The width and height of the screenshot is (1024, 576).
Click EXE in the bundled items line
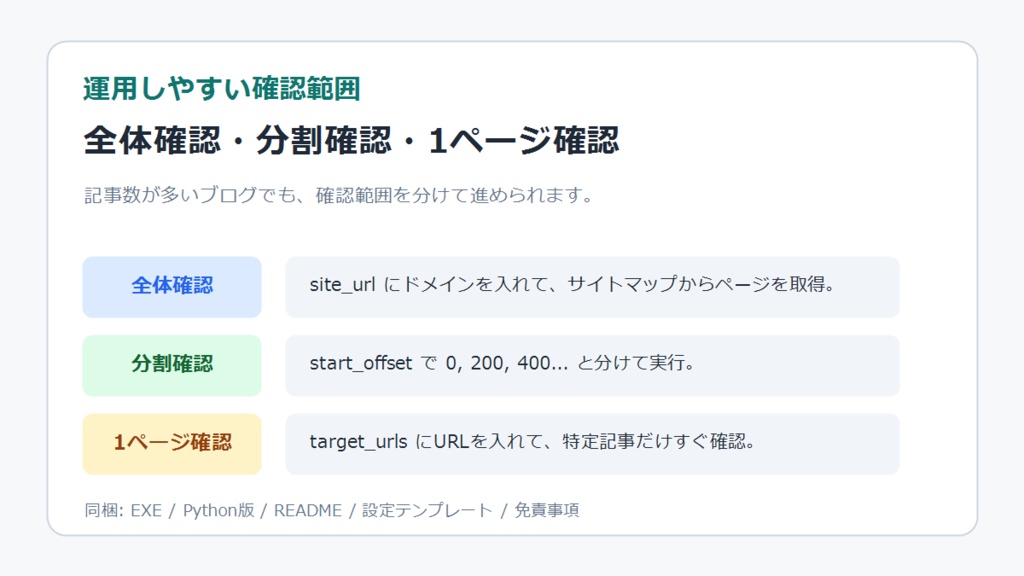pyautogui.click(x=146, y=510)
